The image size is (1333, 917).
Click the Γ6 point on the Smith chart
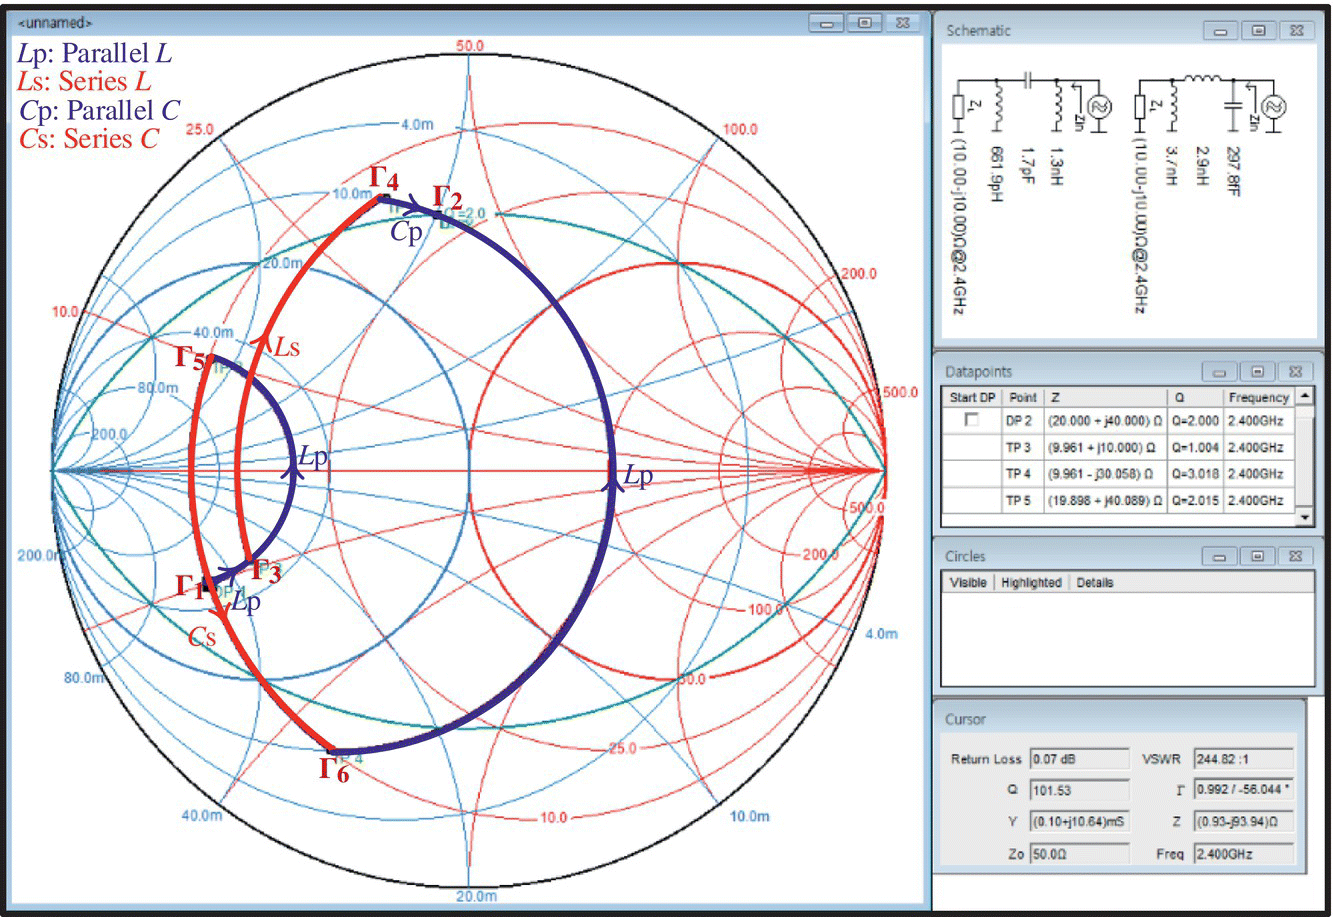334,751
